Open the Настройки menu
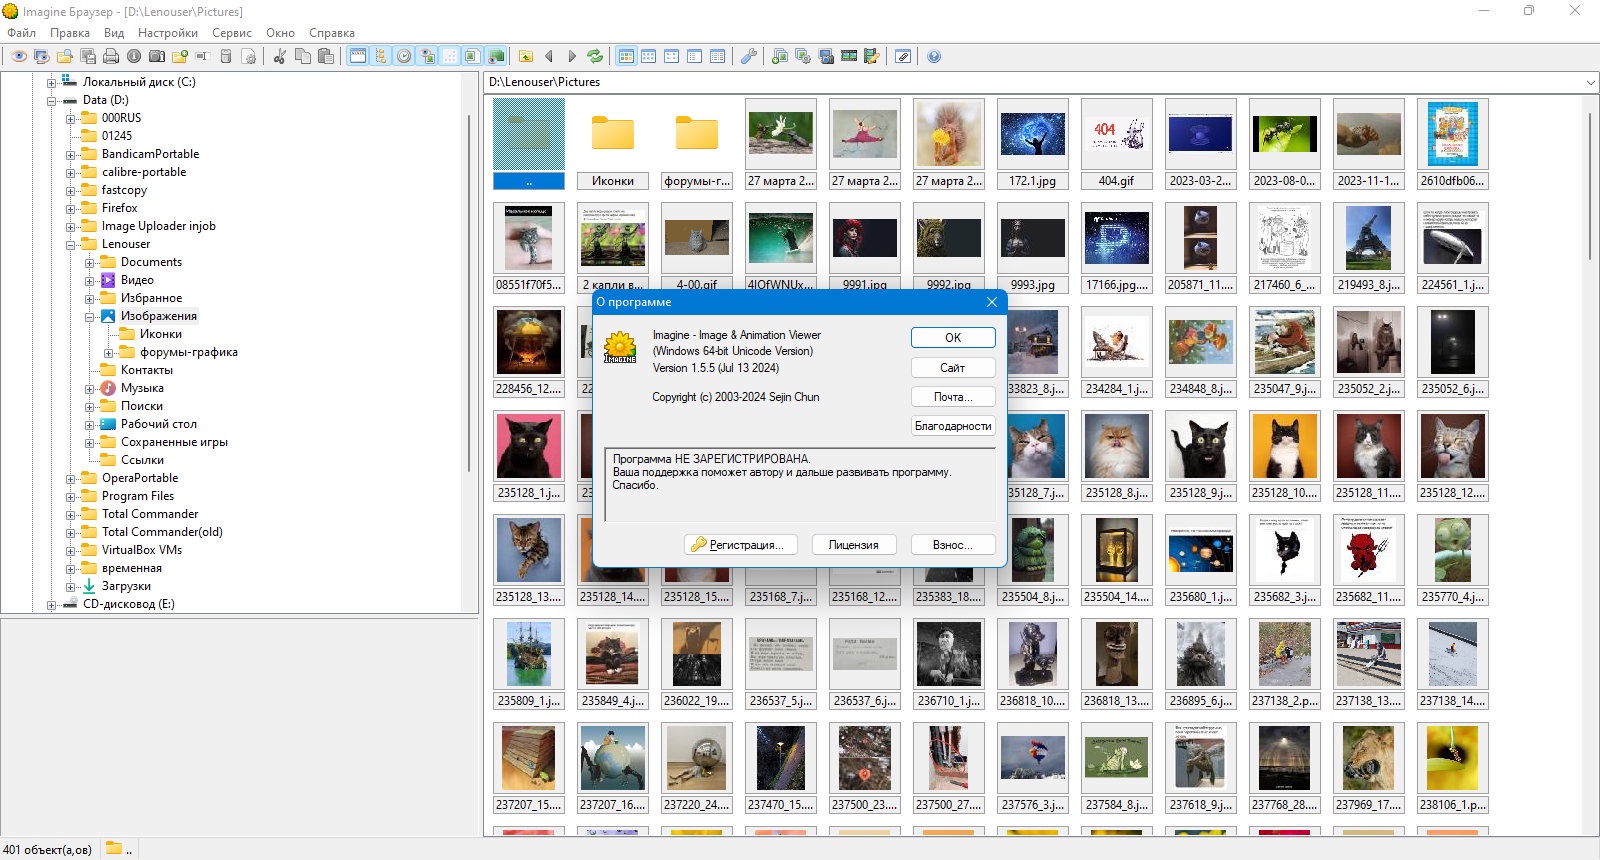This screenshot has width=1600, height=860. click(x=168, y=33)
